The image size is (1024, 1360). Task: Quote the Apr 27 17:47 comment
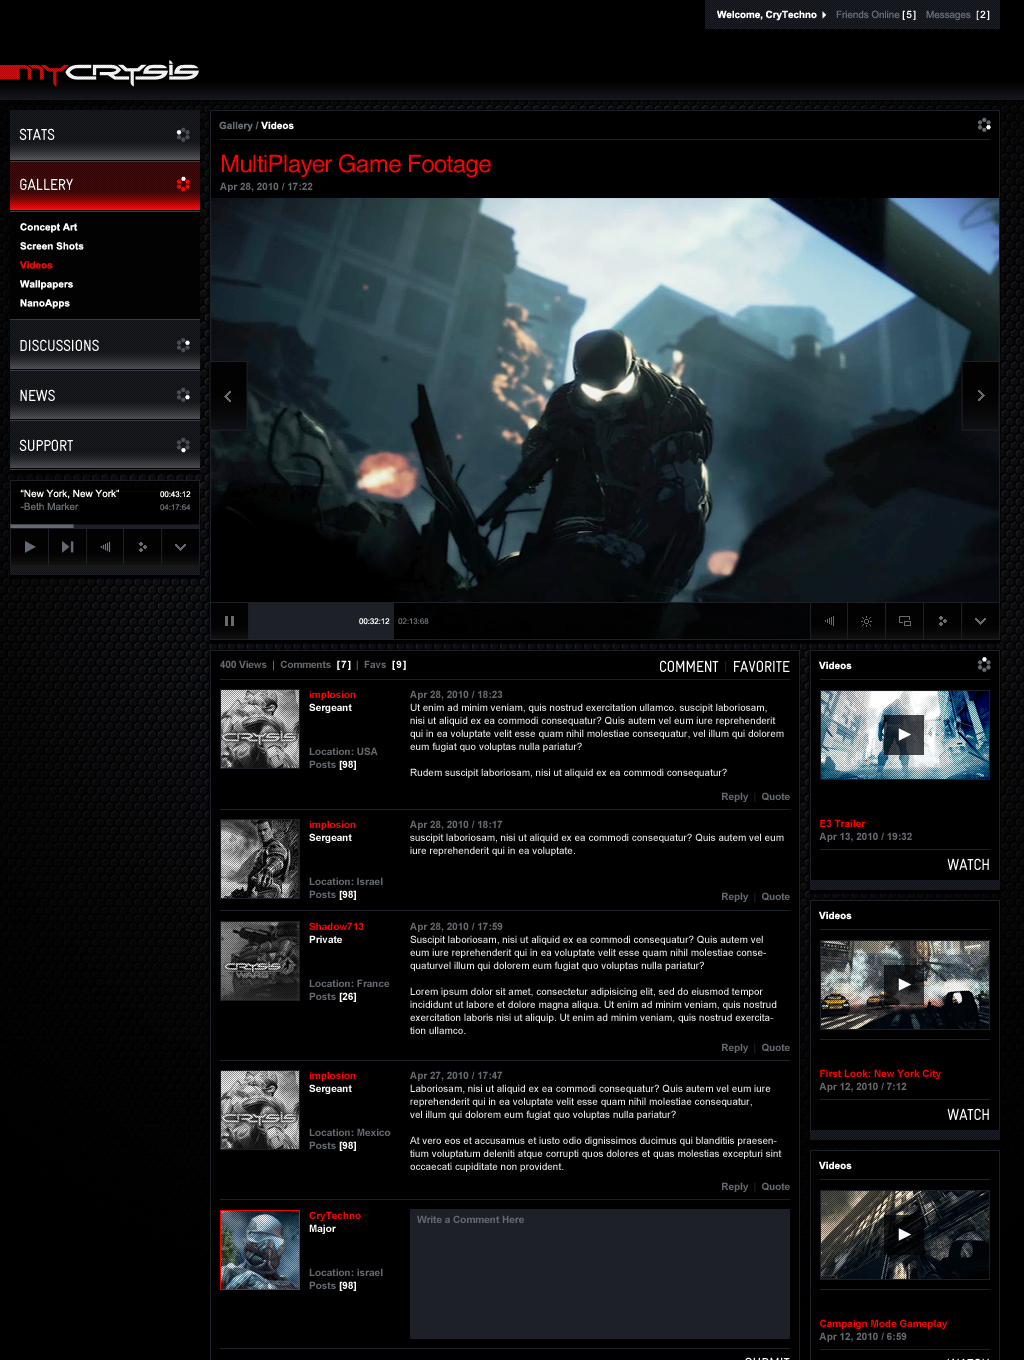tap(776, 1187)
